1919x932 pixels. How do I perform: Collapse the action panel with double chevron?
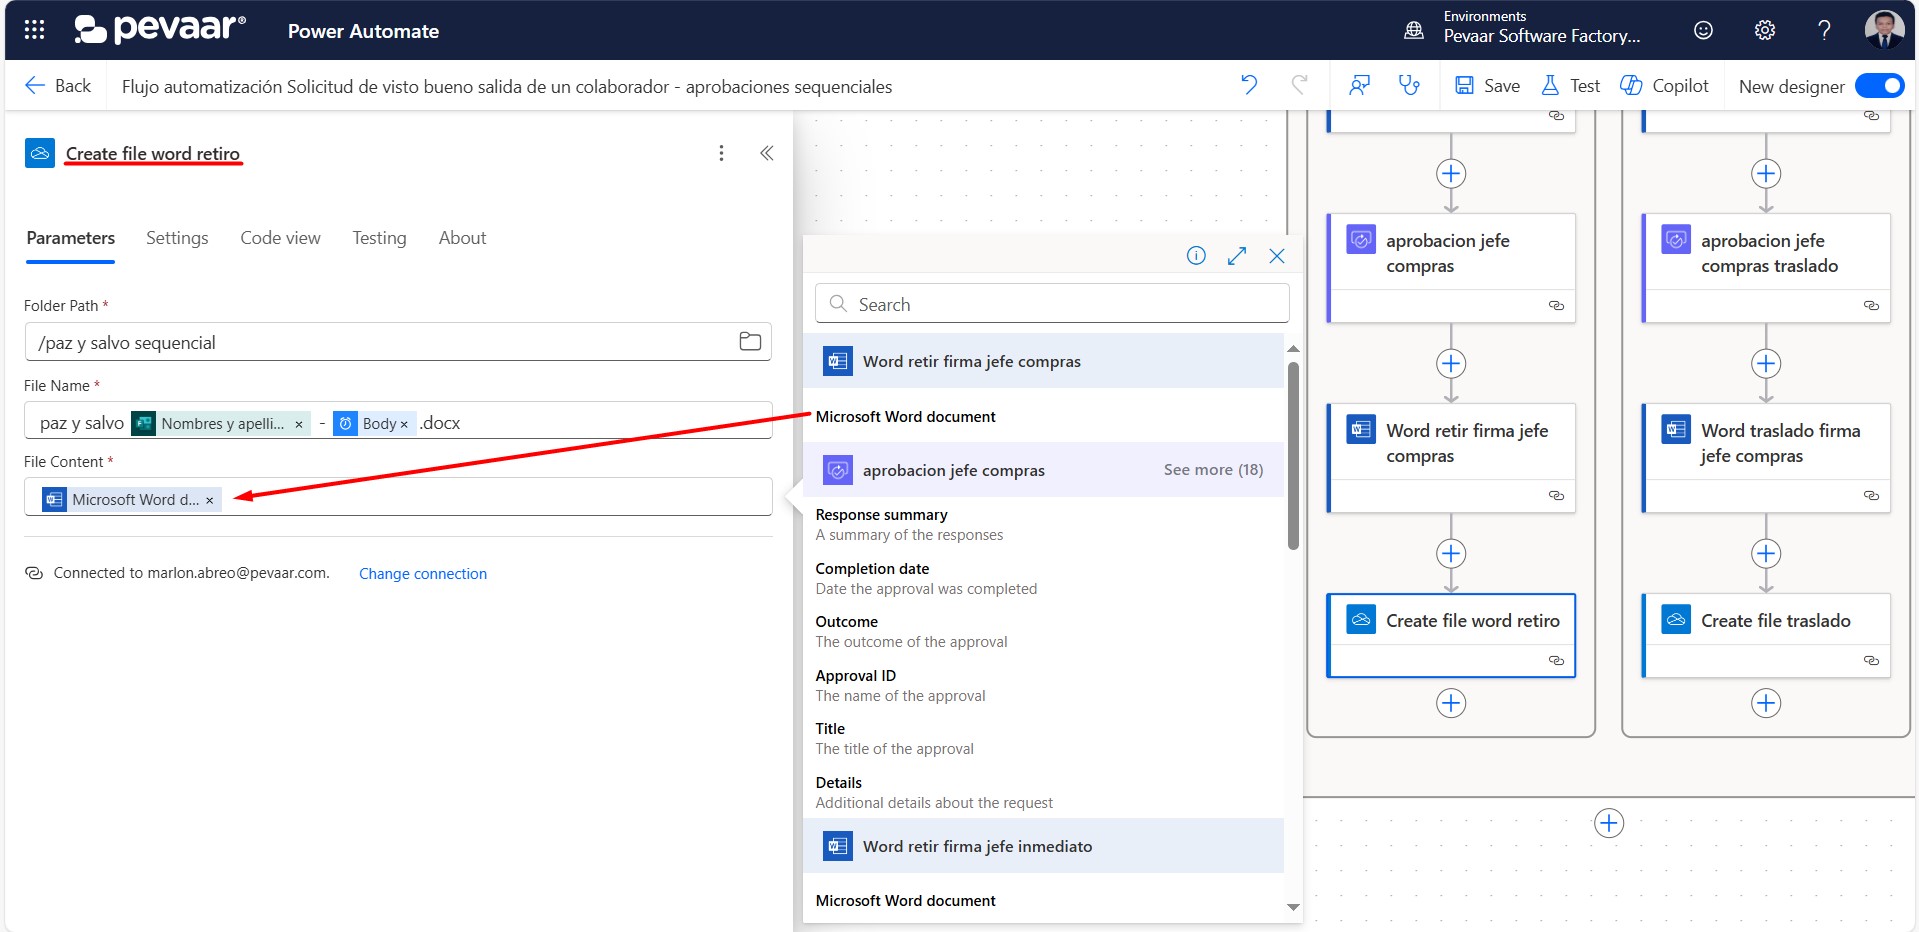[767, 153]
